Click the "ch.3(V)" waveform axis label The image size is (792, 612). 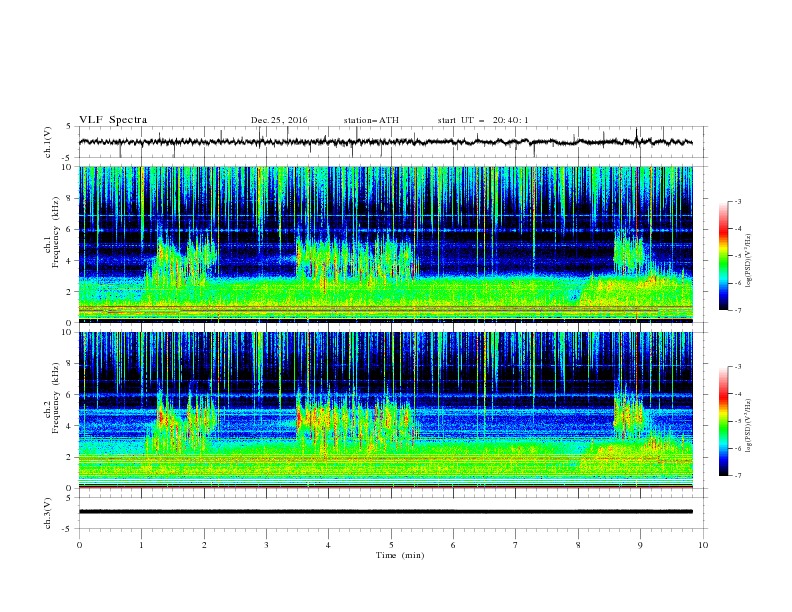point(48,513)
